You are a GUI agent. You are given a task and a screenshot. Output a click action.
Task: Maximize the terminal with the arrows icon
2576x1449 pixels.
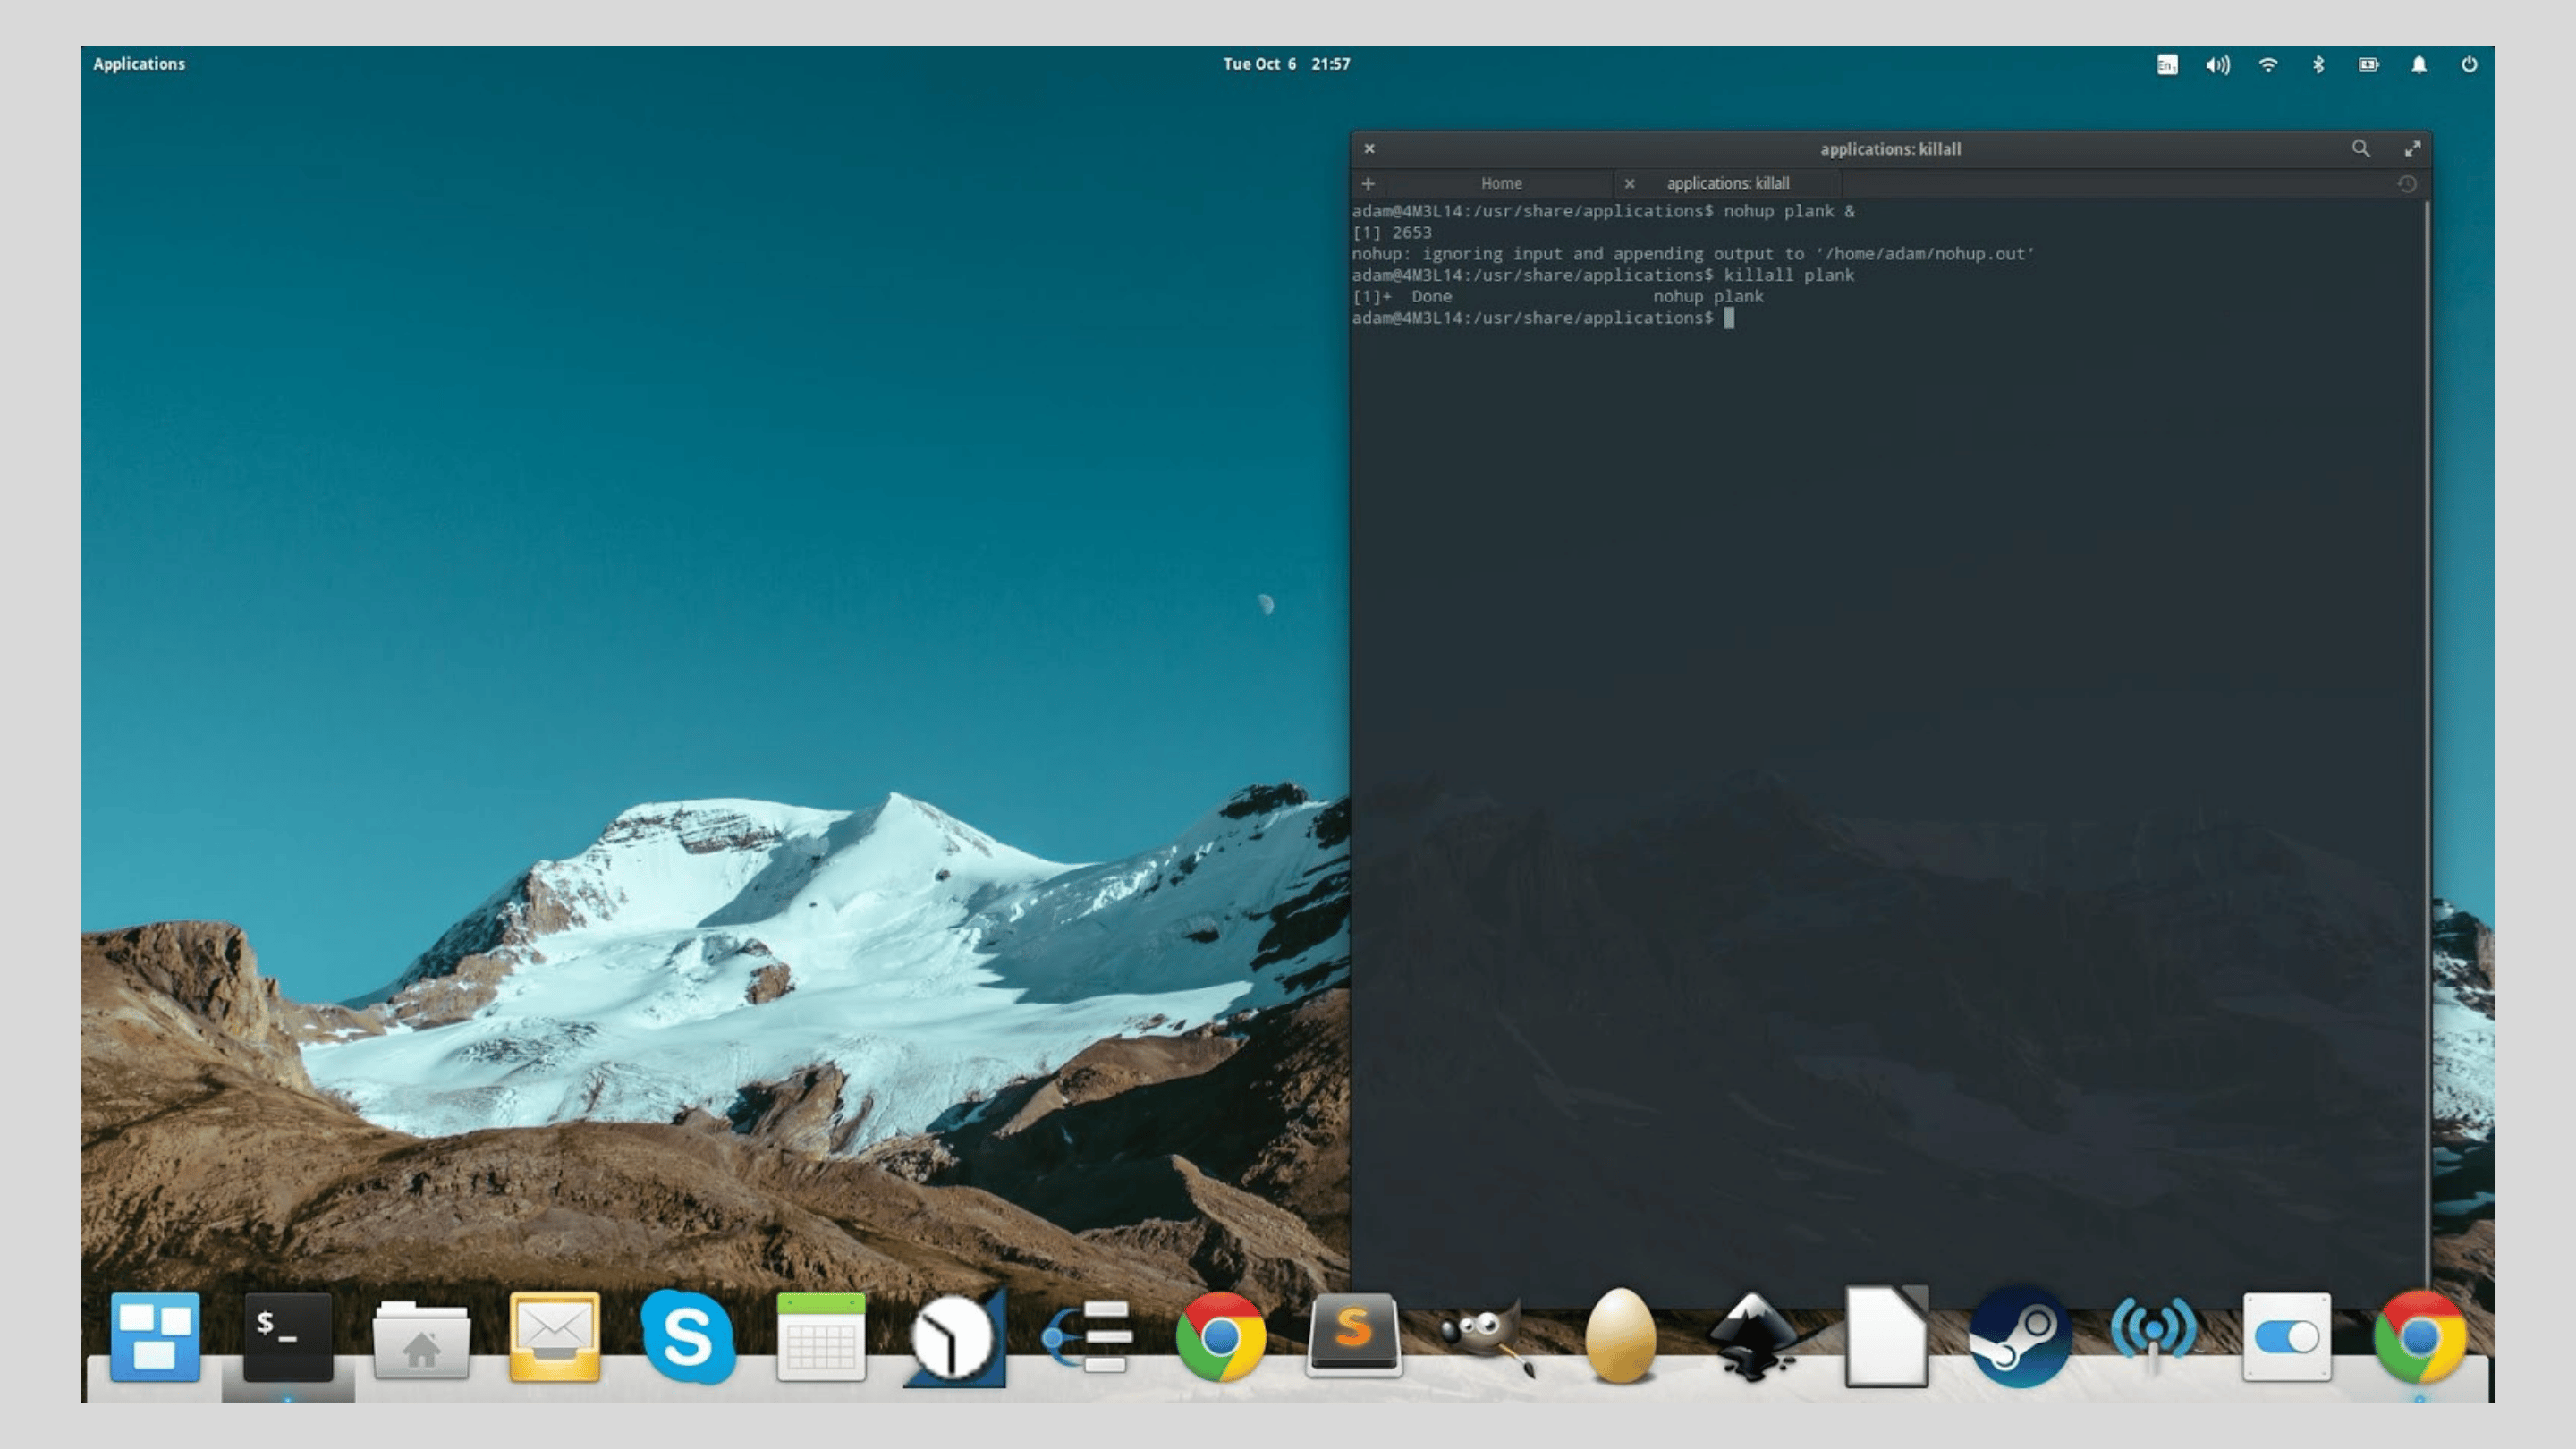click(2412, 149)
